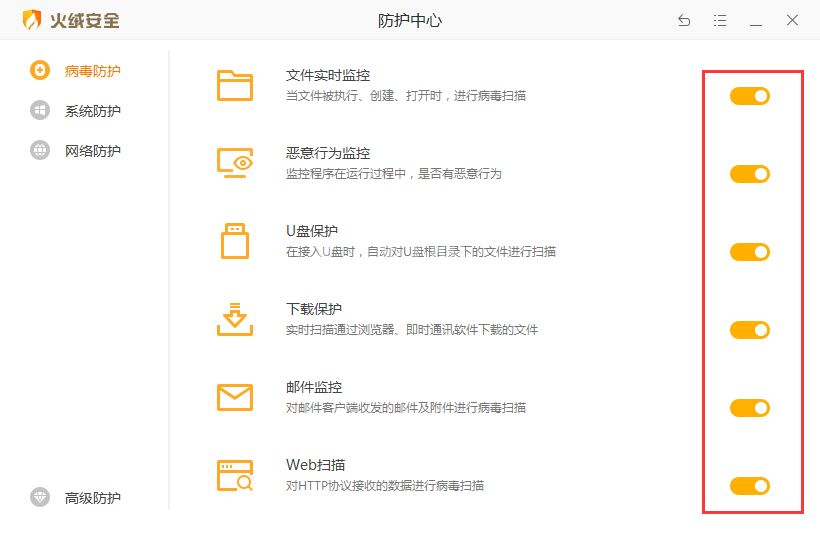Click the back arrow icon in title bar

(684, 20)
